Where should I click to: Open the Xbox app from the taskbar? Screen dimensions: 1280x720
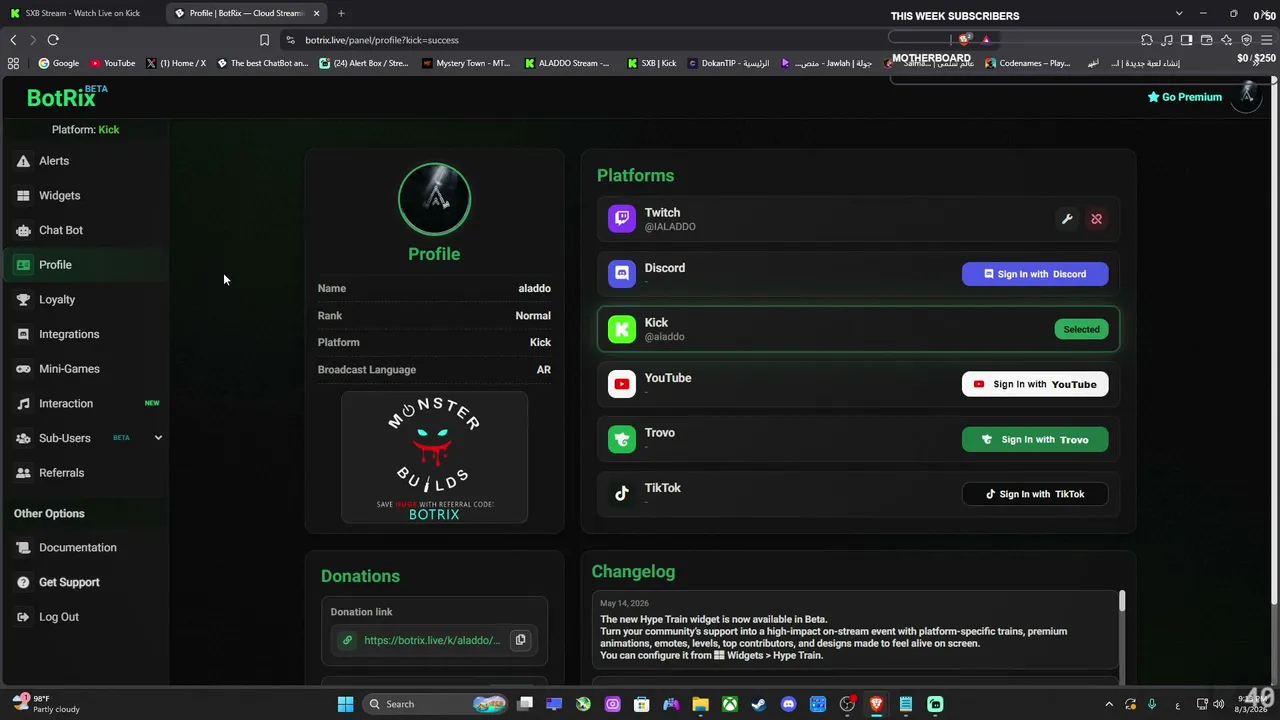[730, 704]
